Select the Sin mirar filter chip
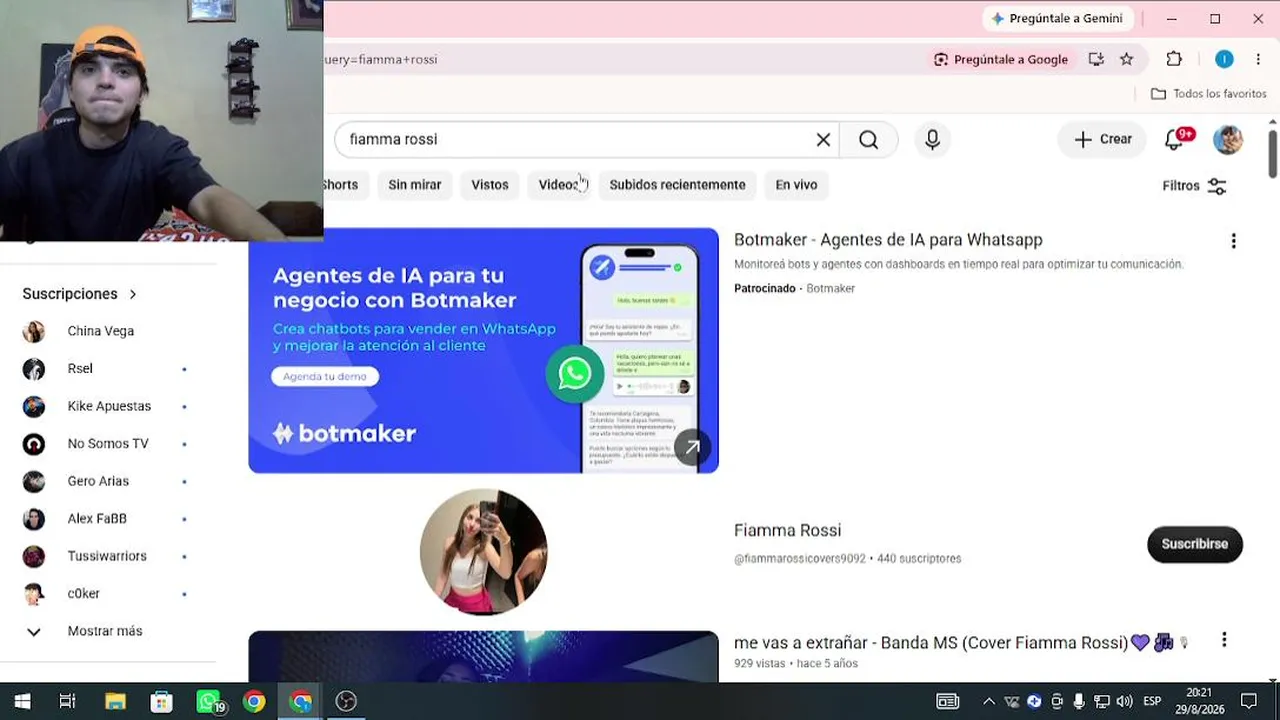This screenshot has width=1280, height=720. click(x=415, y=185)
